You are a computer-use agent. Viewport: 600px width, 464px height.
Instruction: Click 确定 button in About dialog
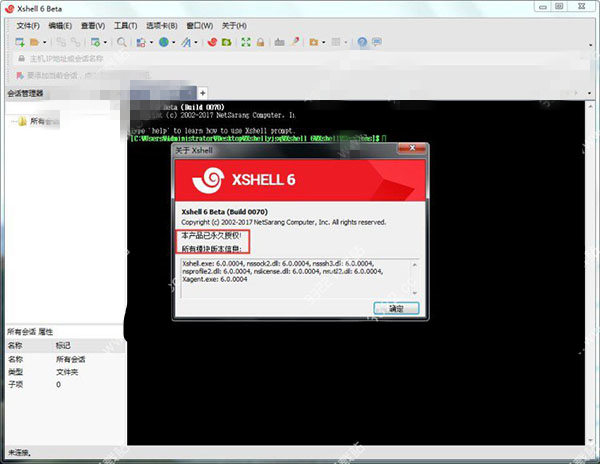pyautogui.click(x=396, y=308)
